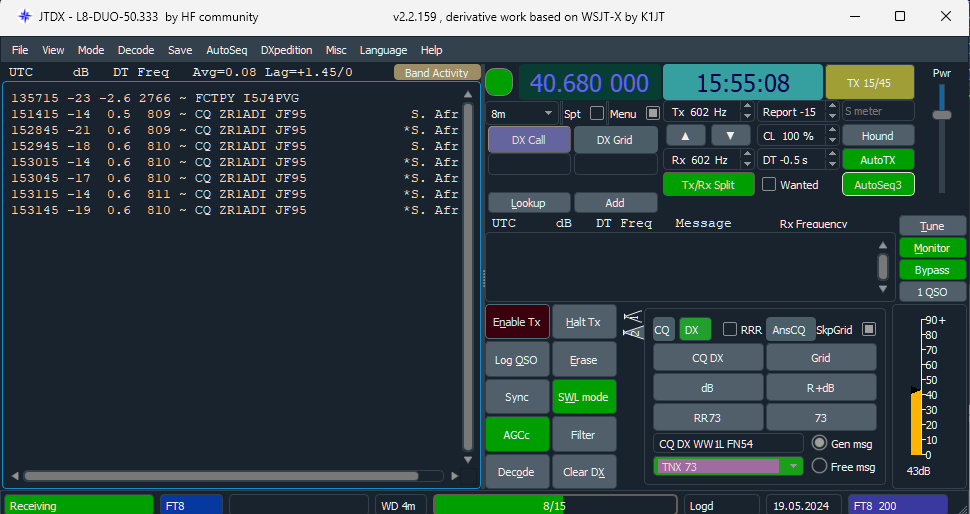Open the Language menu
Screen dimensions: 970x514
pyautogui.click(x=384, y=50)
